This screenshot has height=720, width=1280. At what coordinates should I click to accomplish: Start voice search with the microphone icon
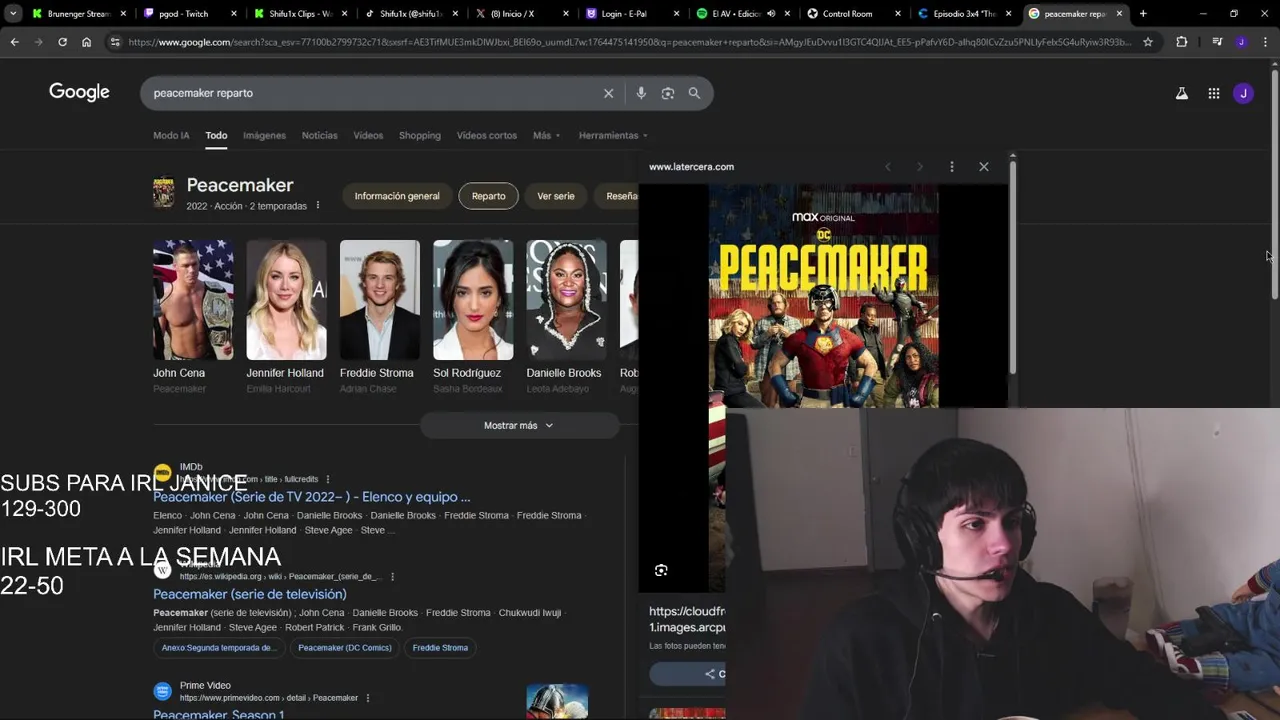pos(641,93)
